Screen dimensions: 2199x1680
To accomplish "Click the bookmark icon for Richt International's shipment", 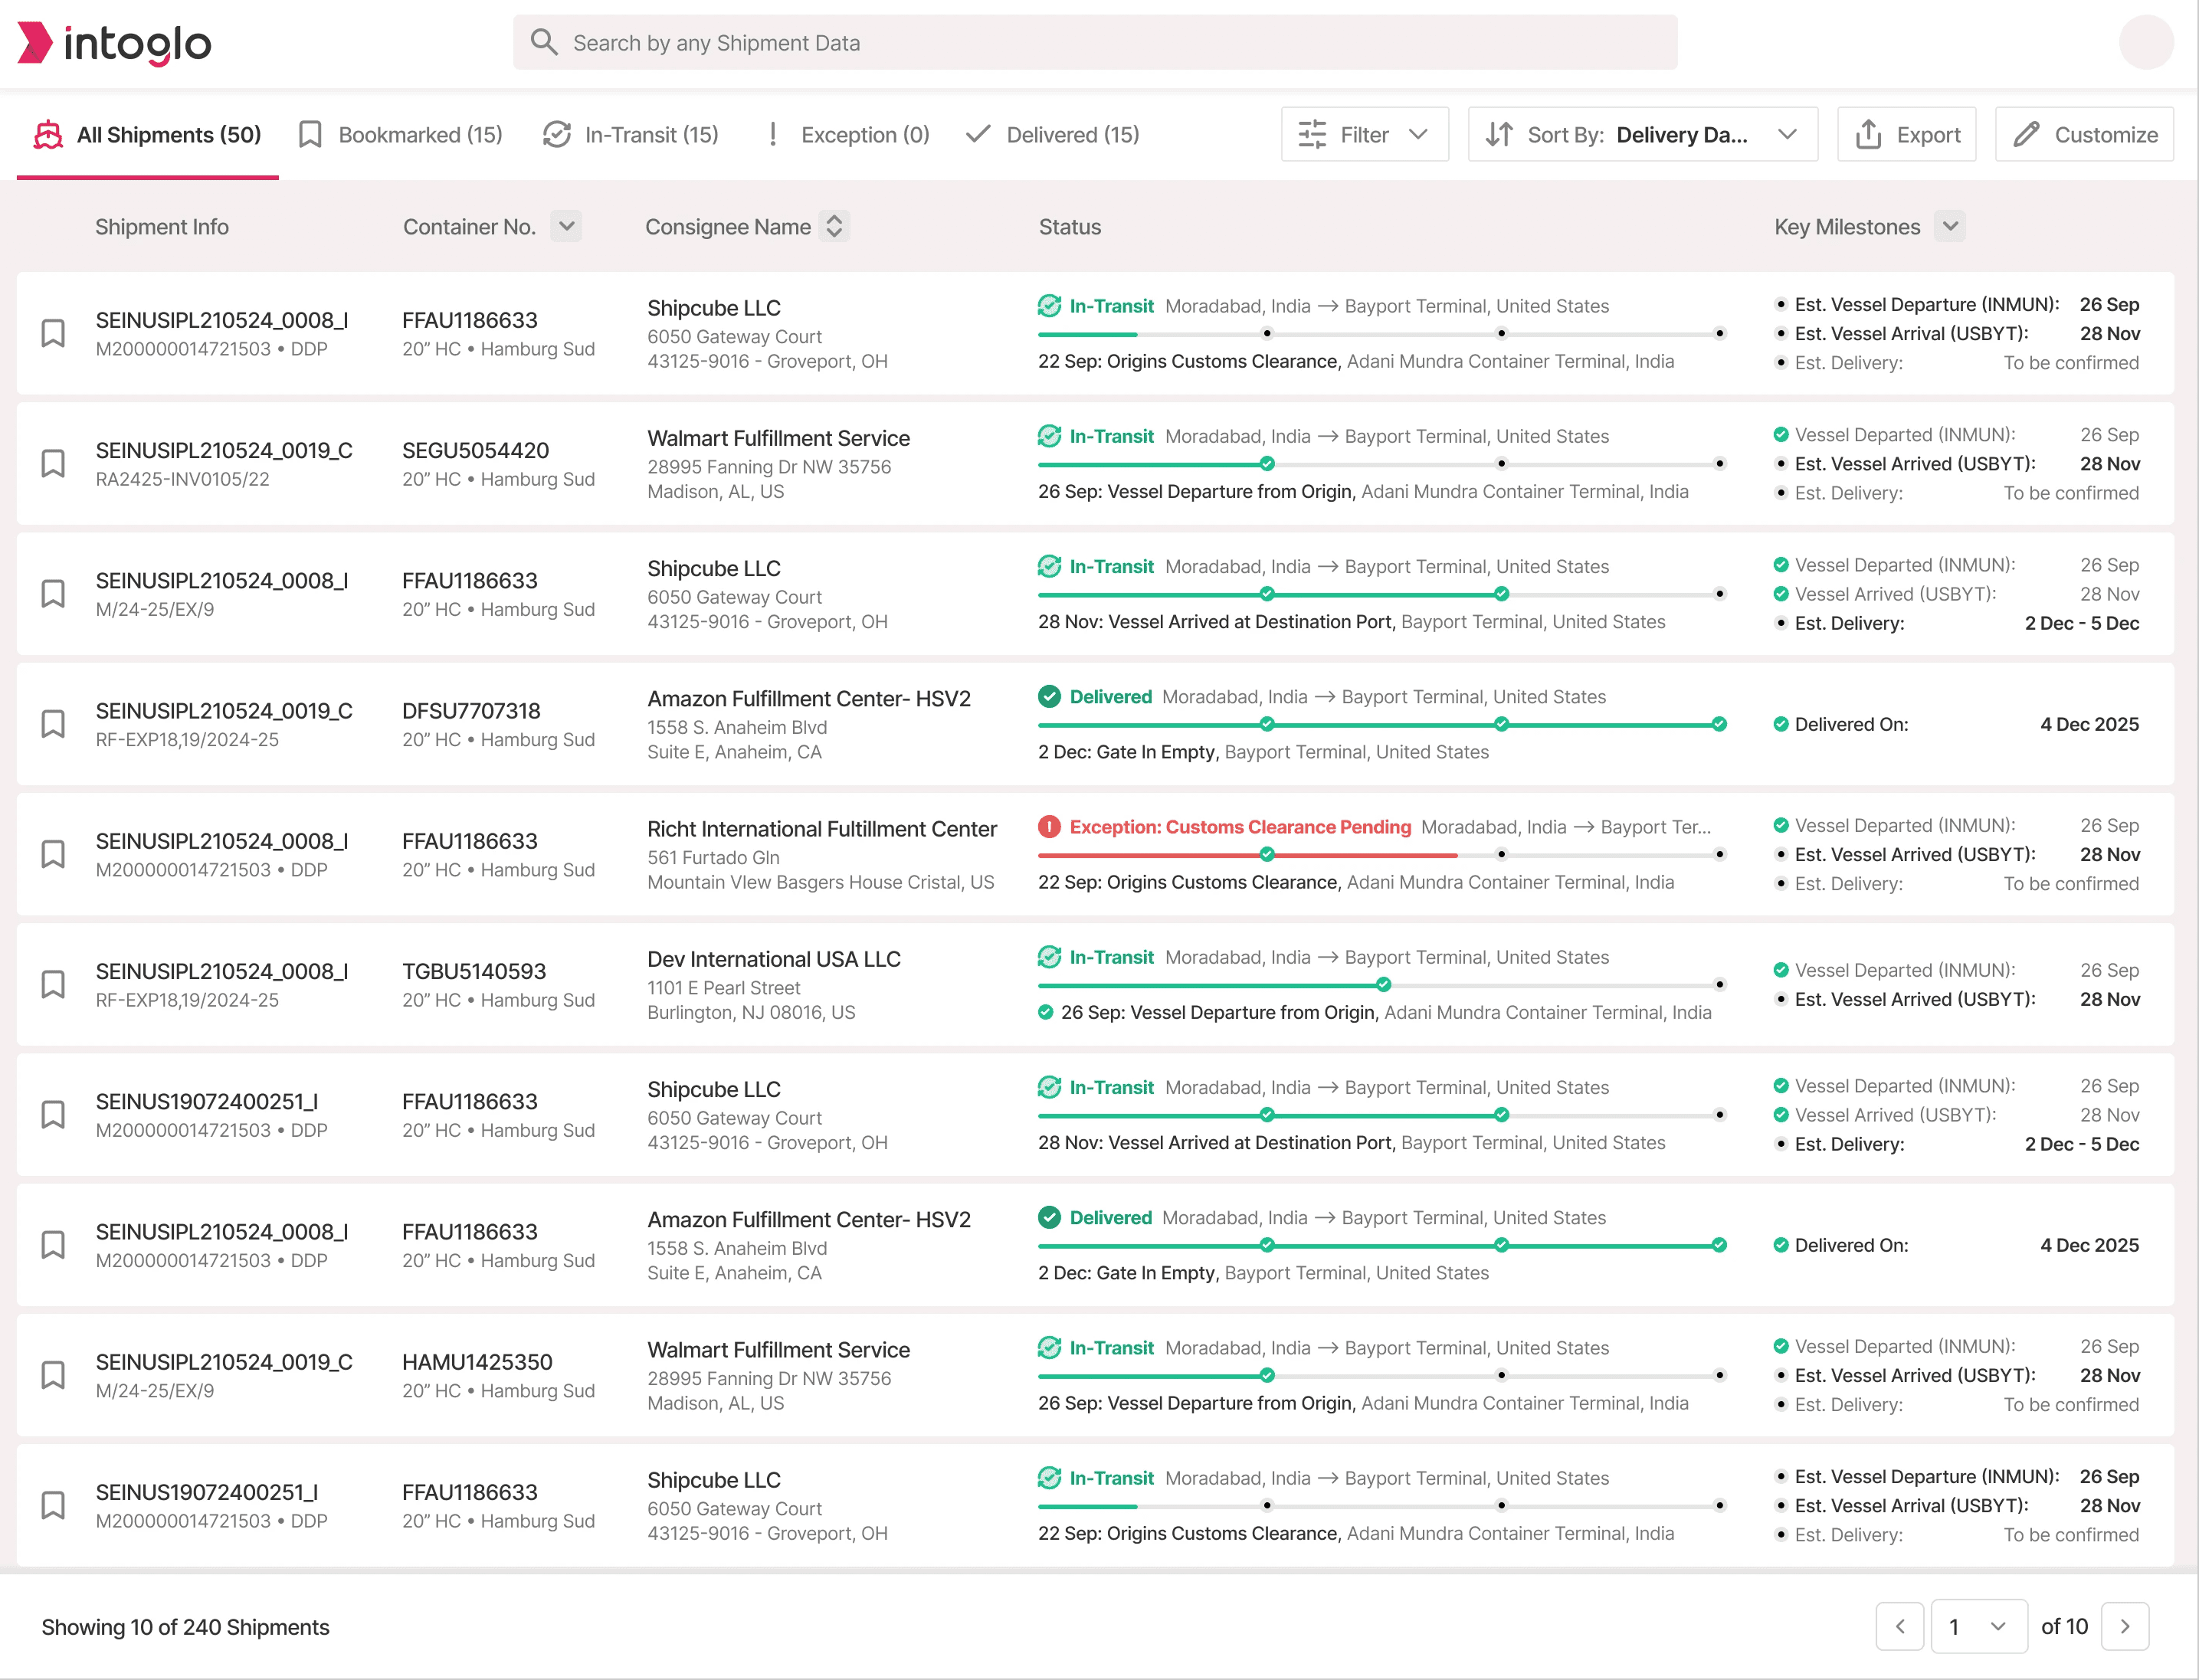I will (x=53, y=854).
